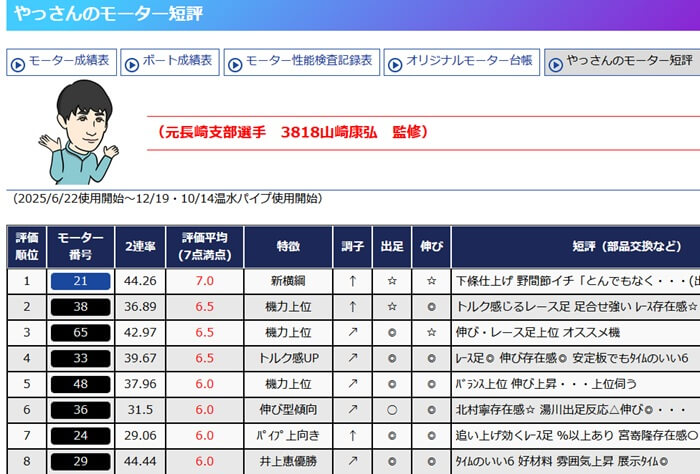Switch to the ボート成績表 tab

coord(169,62)
